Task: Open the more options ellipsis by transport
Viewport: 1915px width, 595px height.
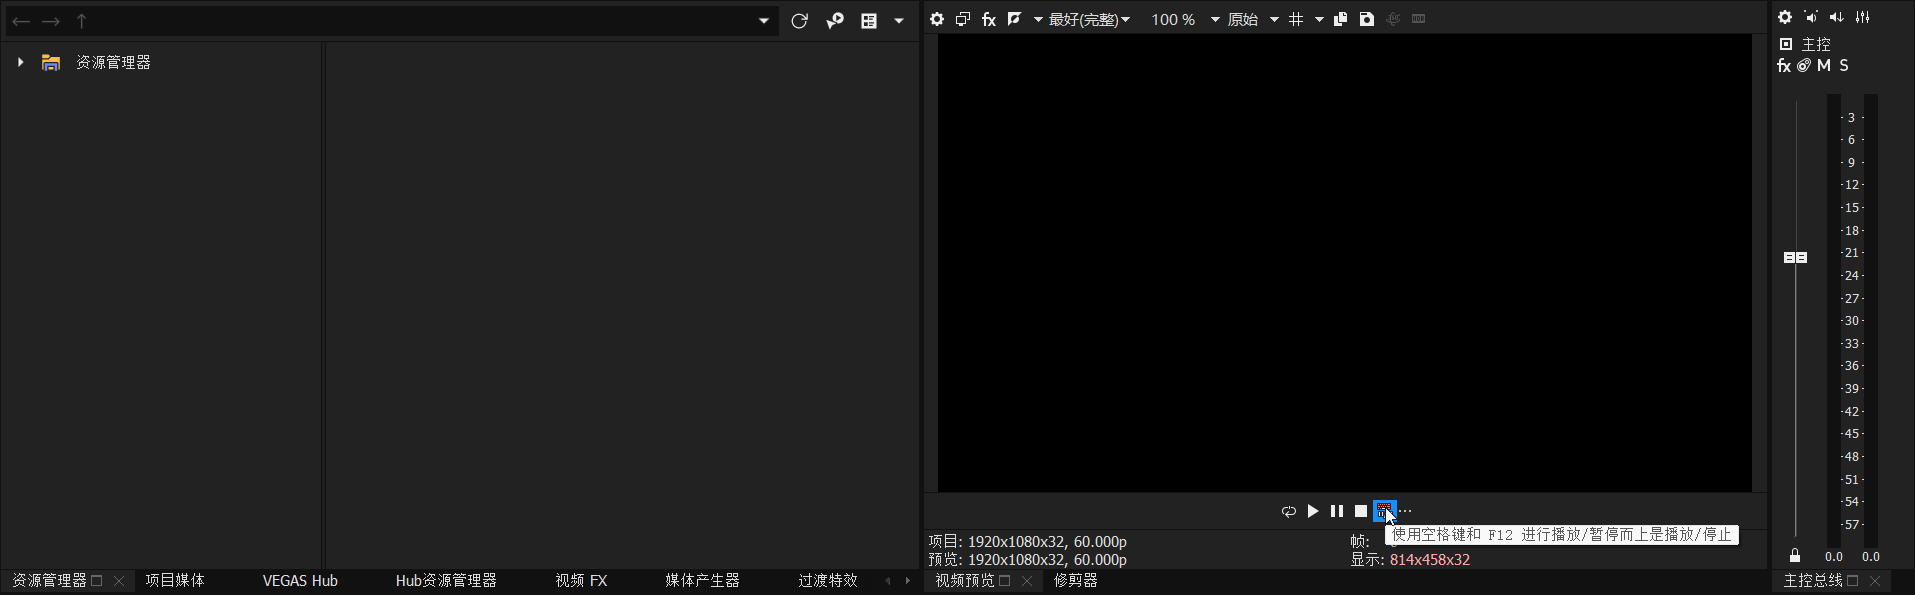Action: tap(1406, 511)
